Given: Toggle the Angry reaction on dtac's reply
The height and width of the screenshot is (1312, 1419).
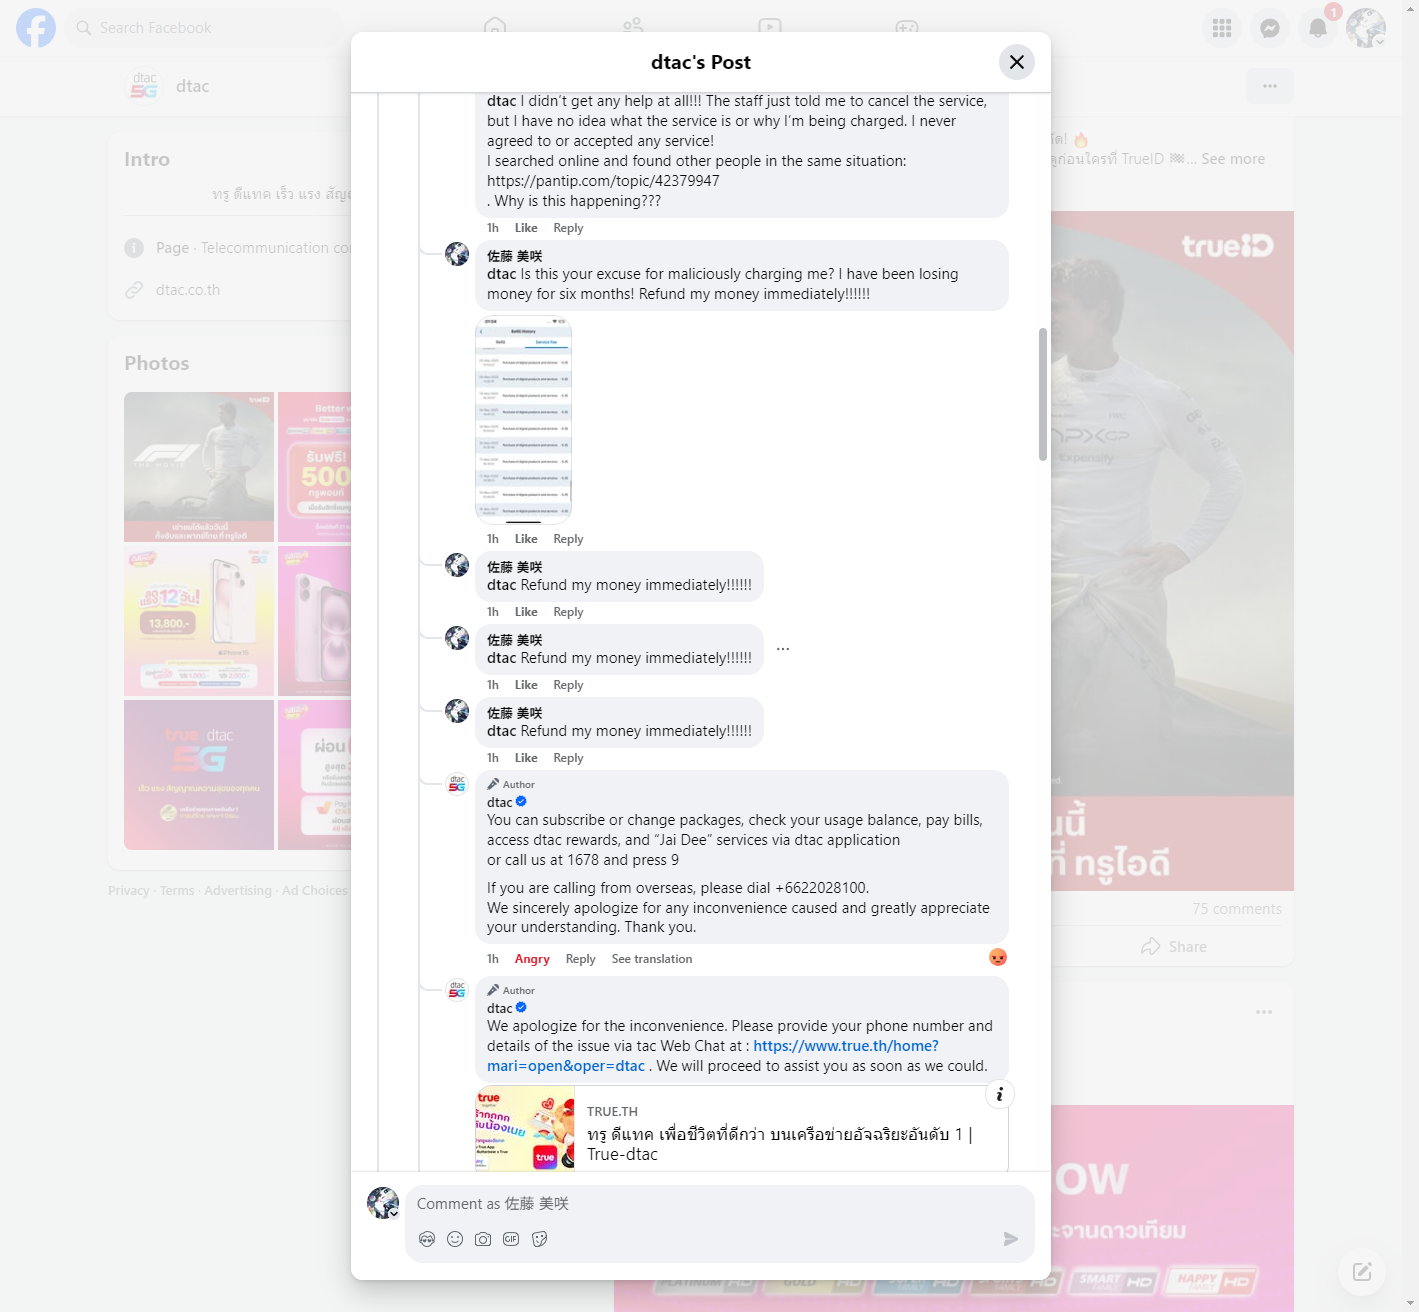Looking at the screenshot, I should click(x=532, y=959).
